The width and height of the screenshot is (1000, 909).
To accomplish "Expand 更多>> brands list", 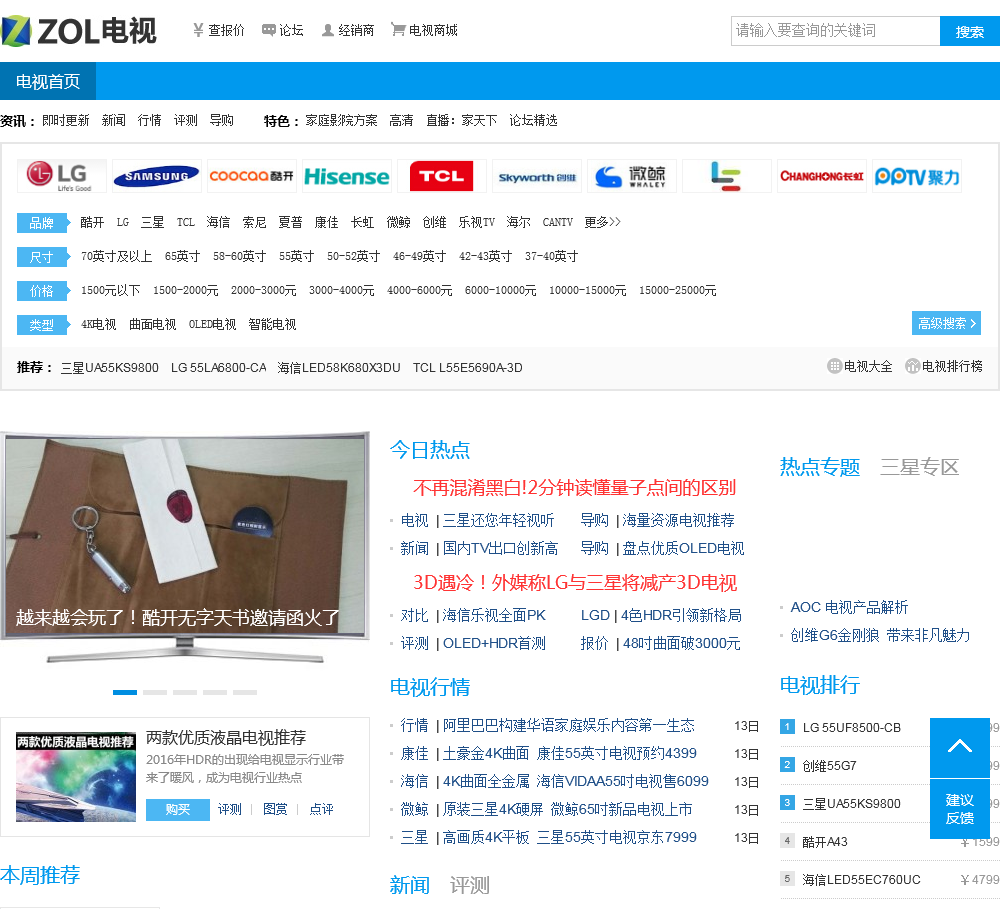I will [x=602, y=222].
